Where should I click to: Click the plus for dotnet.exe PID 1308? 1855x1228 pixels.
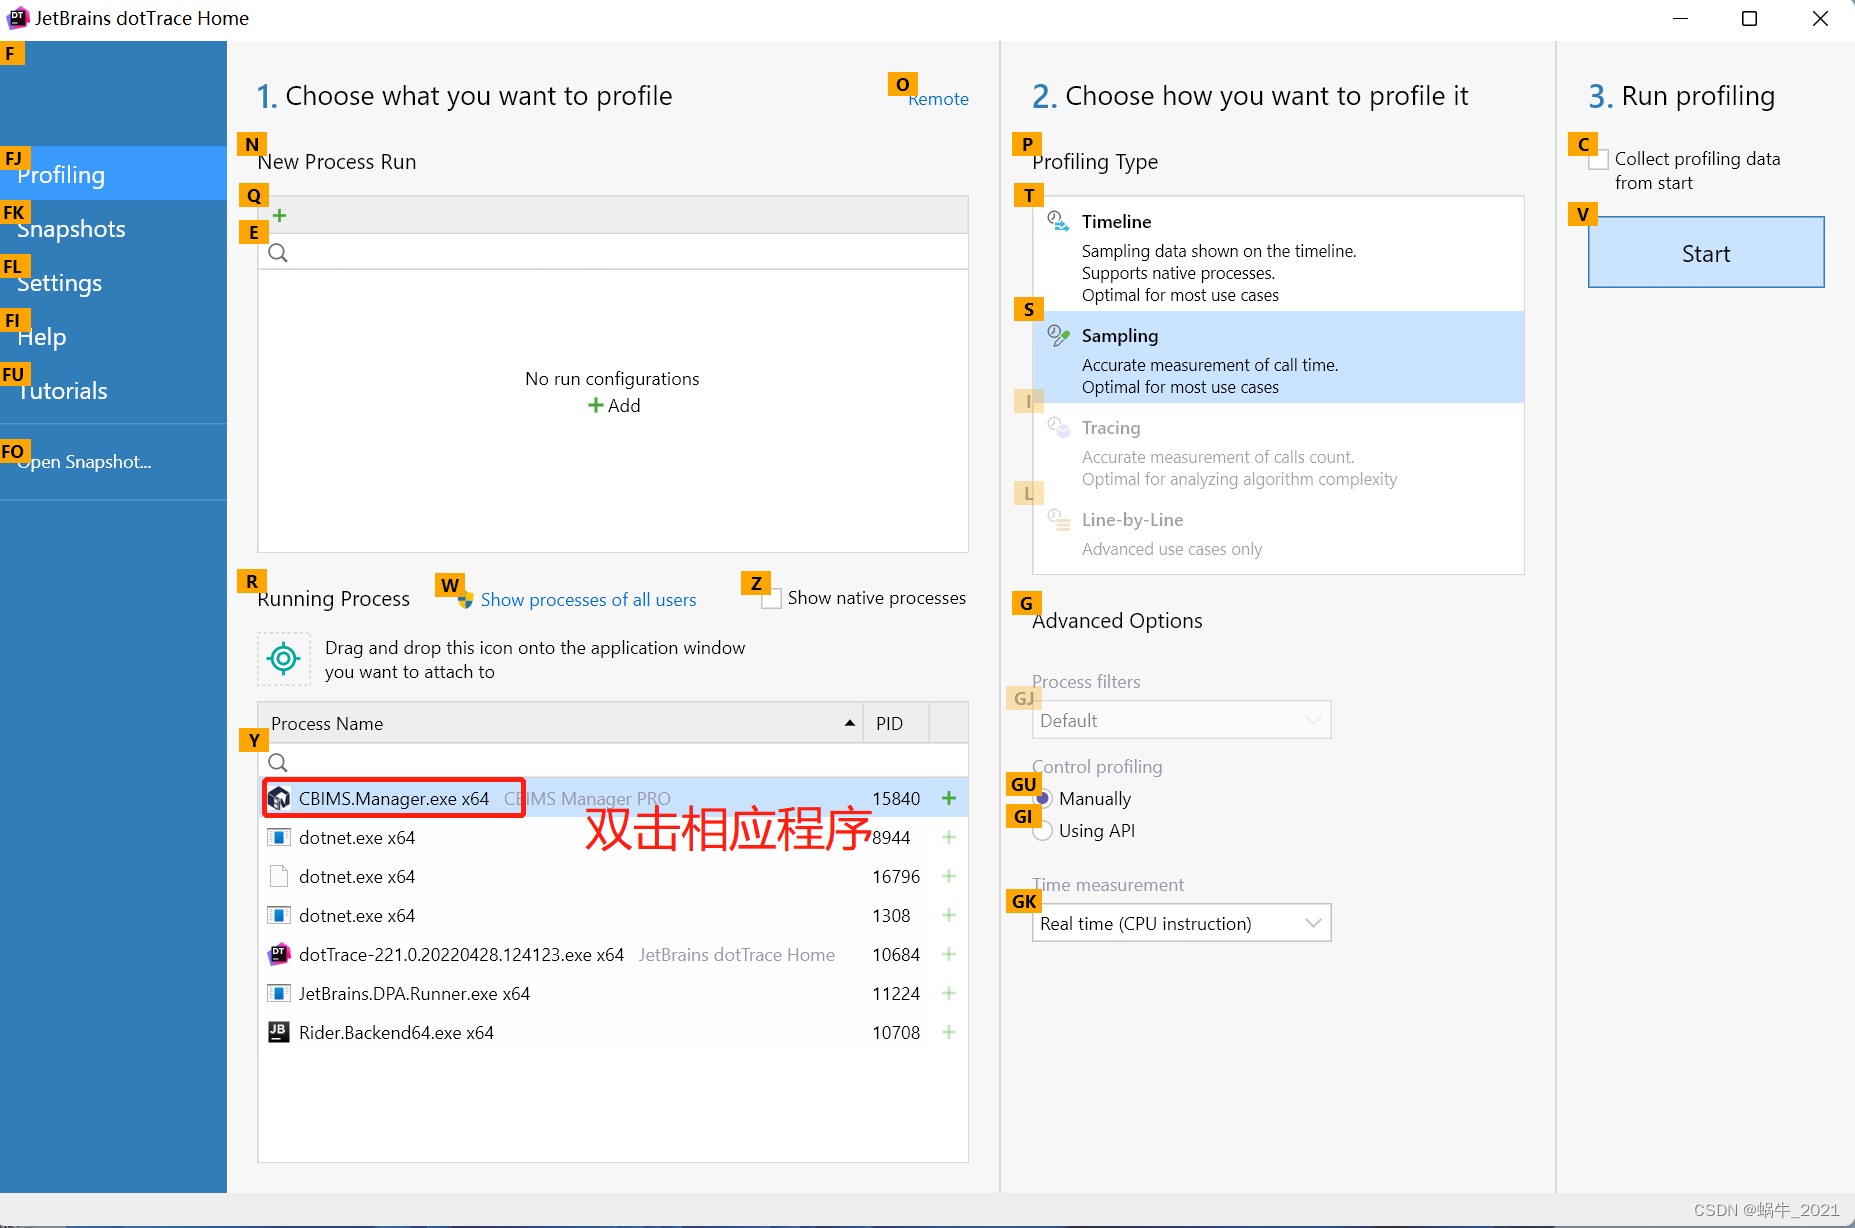pos(949,915)
